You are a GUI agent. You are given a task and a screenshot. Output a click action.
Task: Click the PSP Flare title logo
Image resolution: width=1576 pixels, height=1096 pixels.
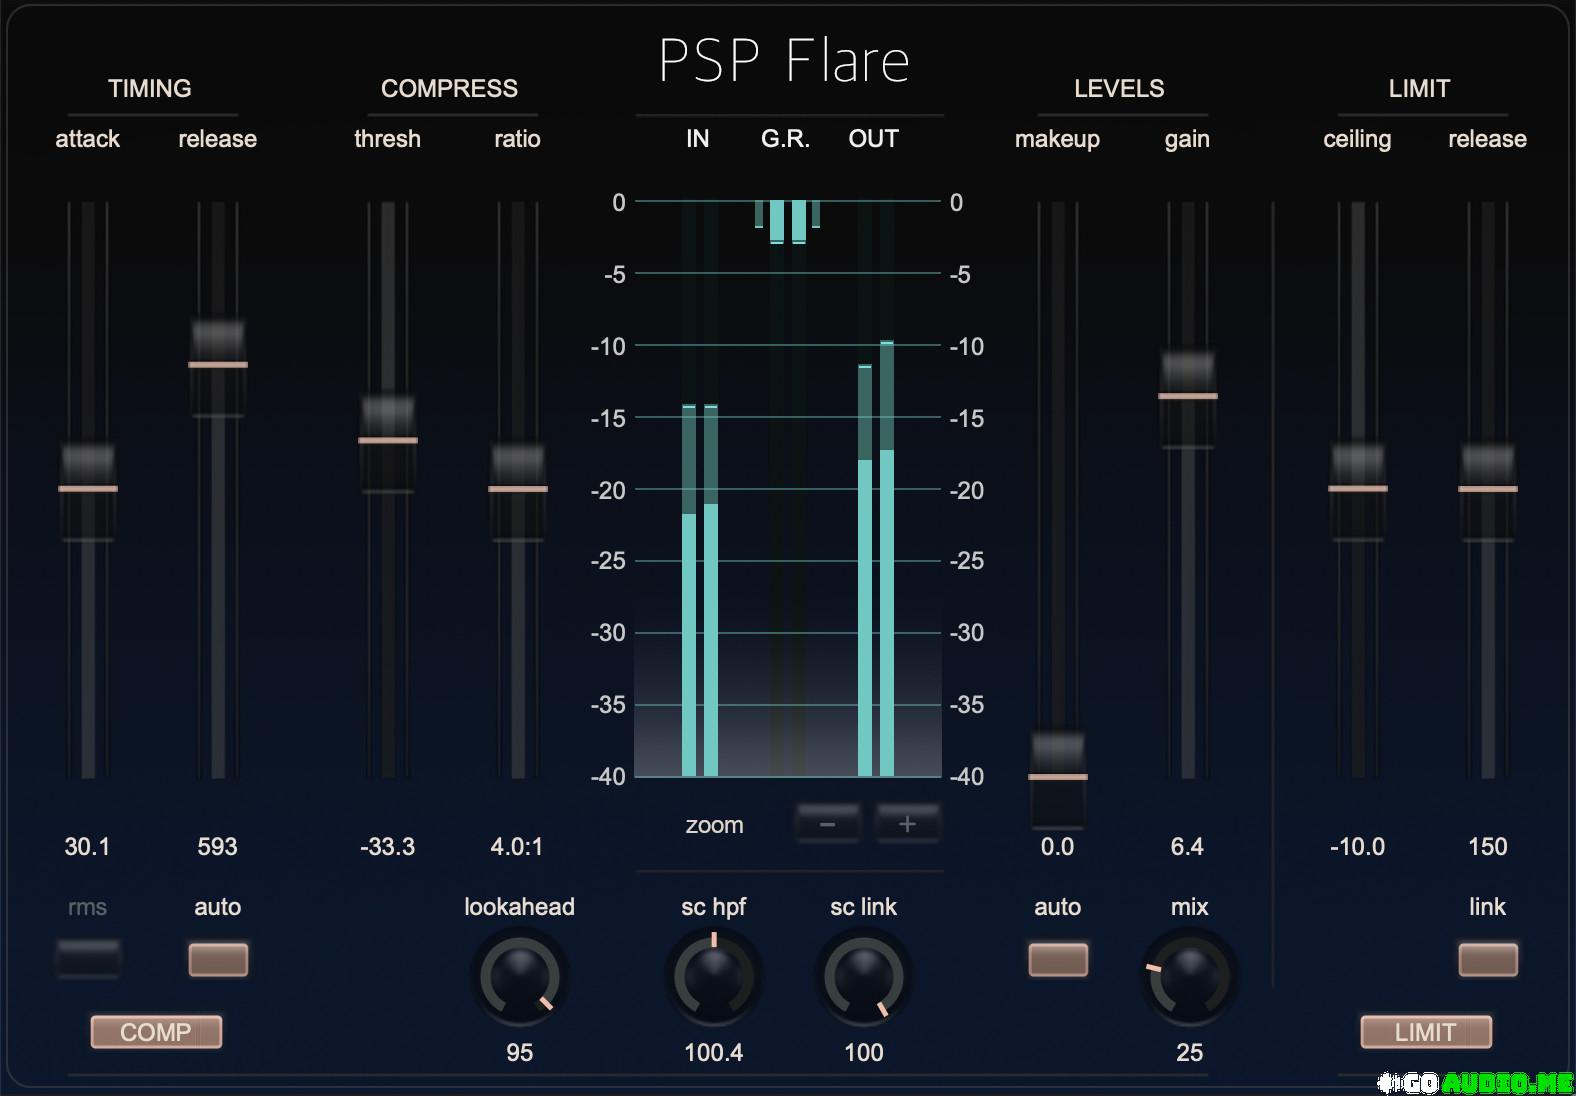785,61
